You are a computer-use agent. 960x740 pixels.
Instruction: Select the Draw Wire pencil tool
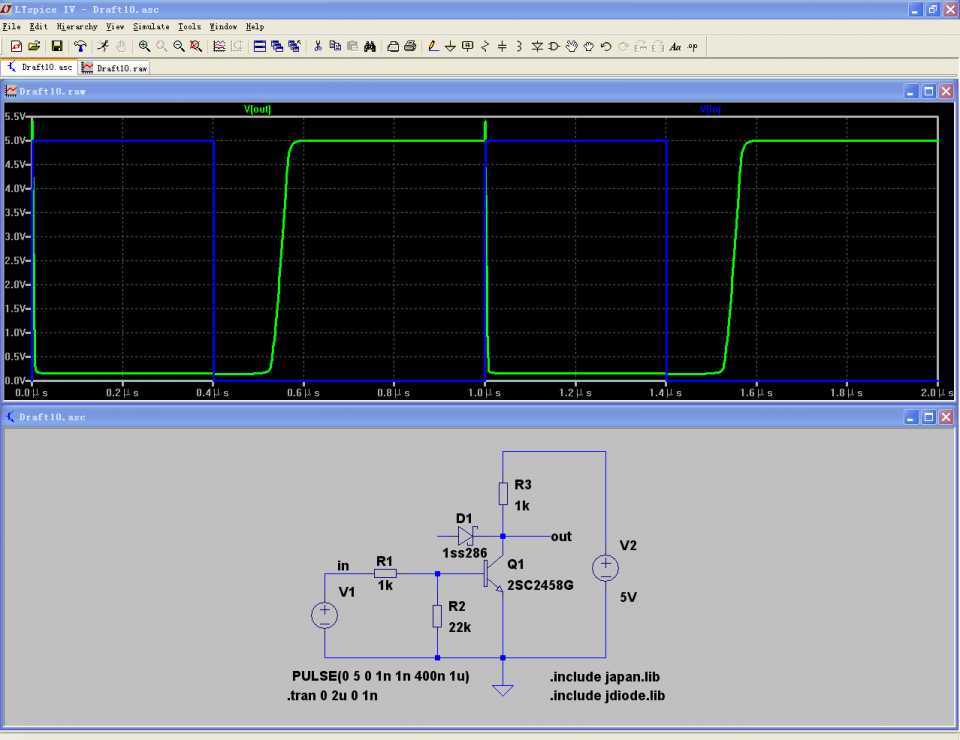[x=433, y=46]
